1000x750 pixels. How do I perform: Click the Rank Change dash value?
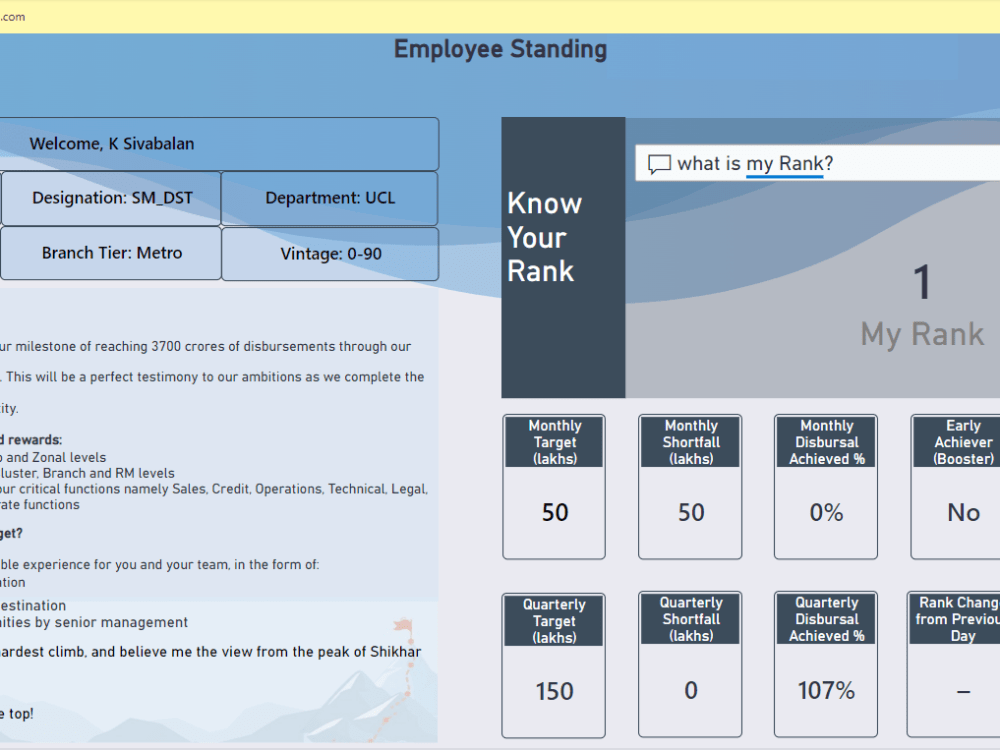[963, 691]
